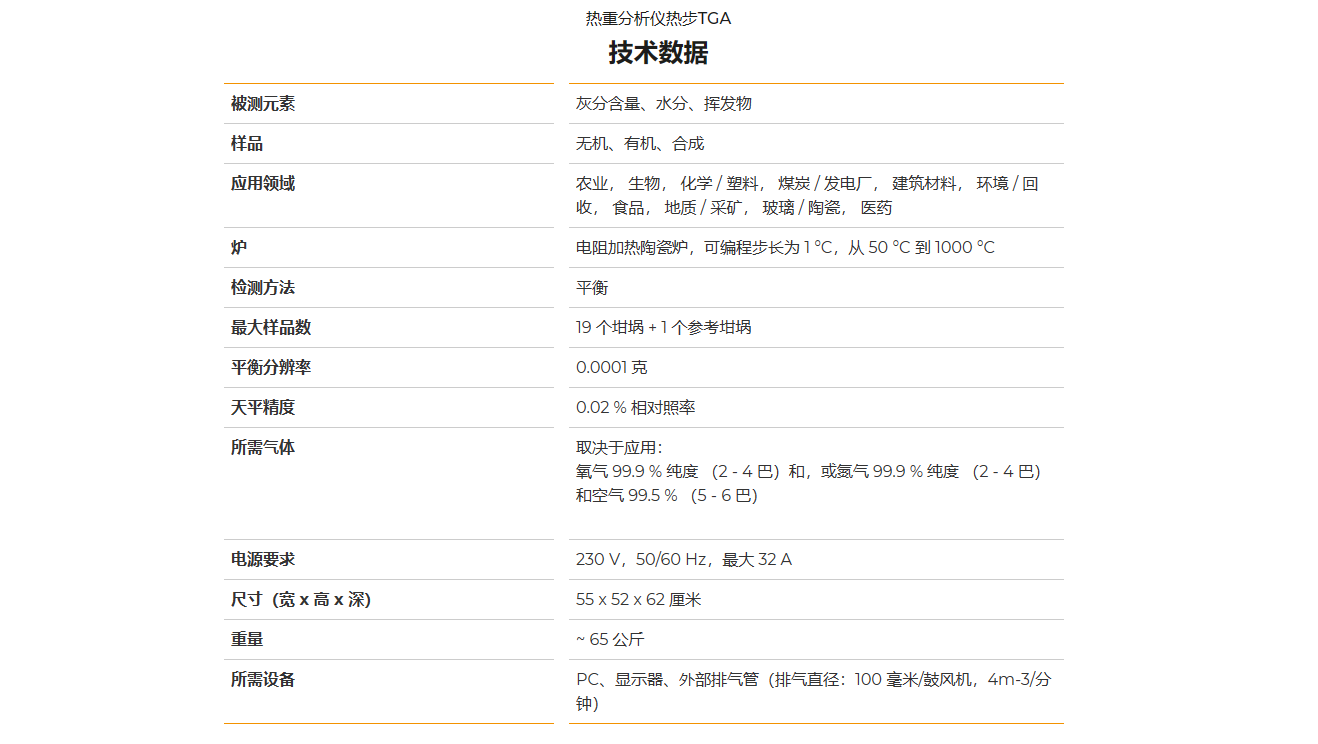Viewport: 1318px width, 744px height.
Task: Click the 热重分析仪热步TGA title text
Action: [x=658, y=19]
